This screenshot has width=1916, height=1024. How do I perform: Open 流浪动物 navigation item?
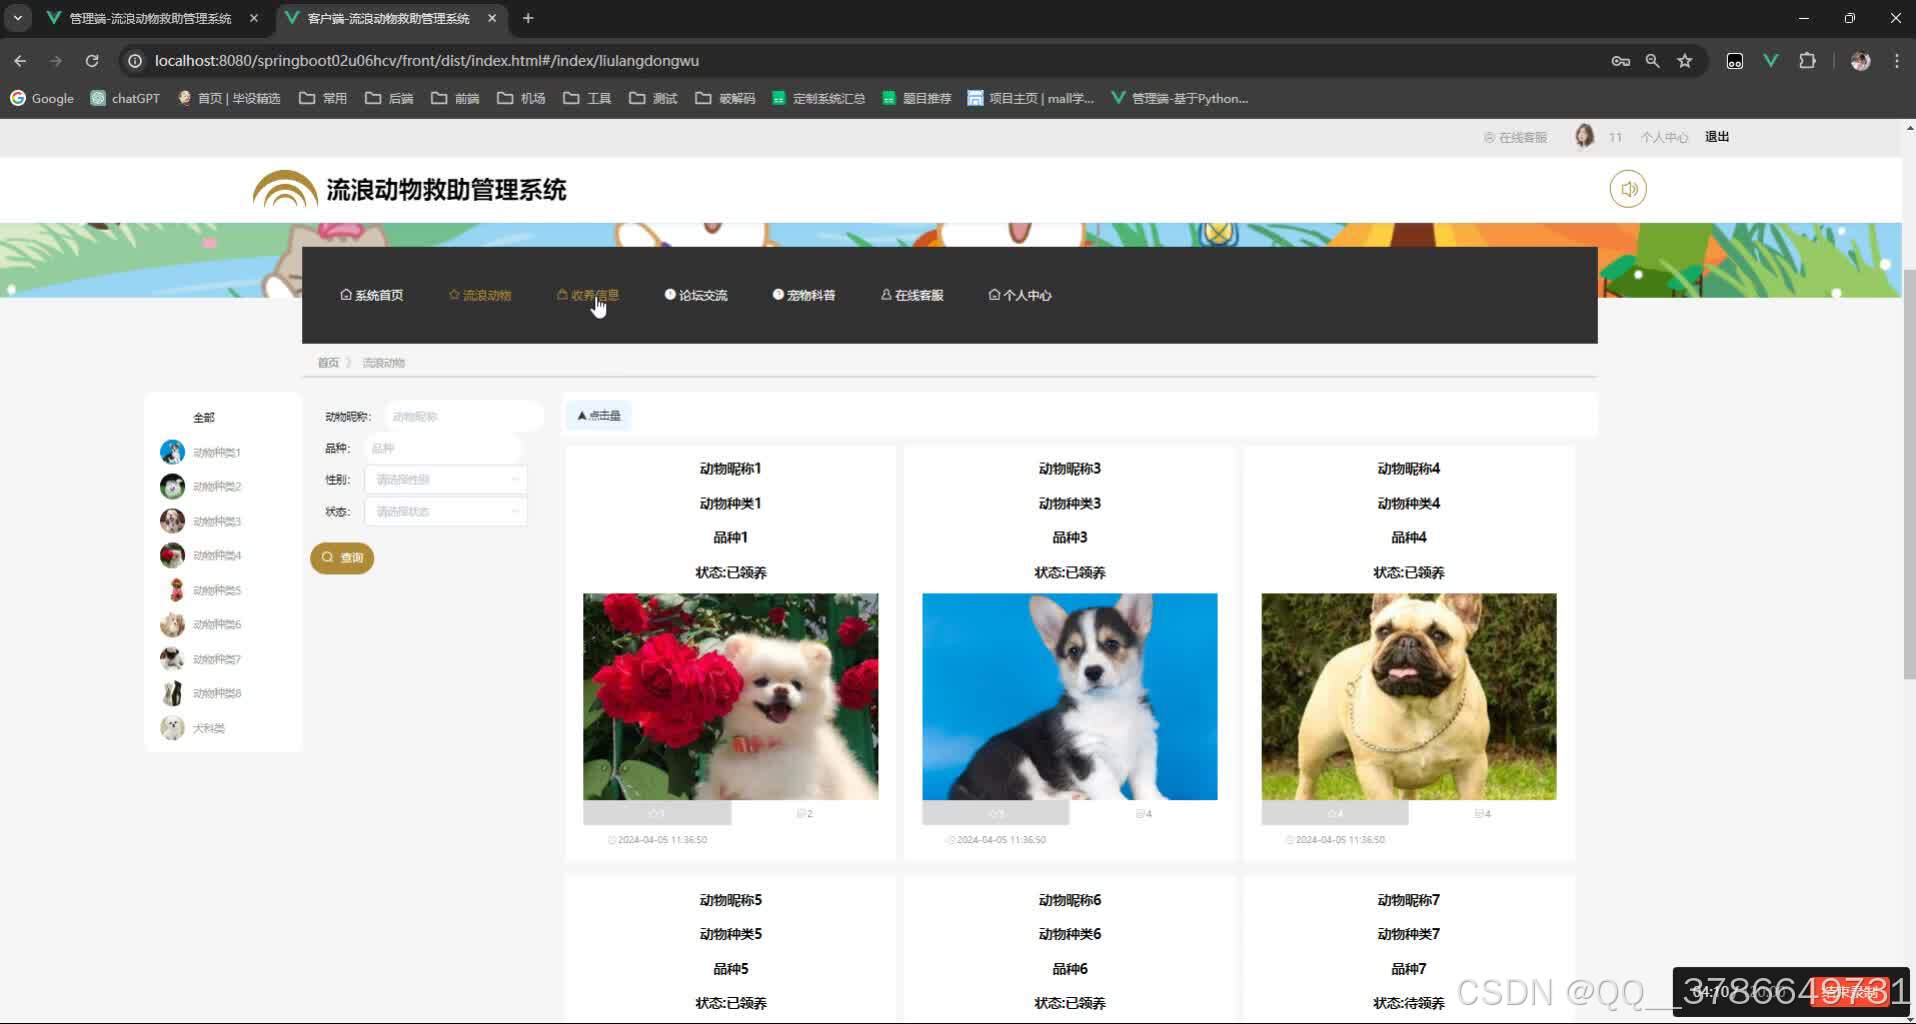(480, 295)
